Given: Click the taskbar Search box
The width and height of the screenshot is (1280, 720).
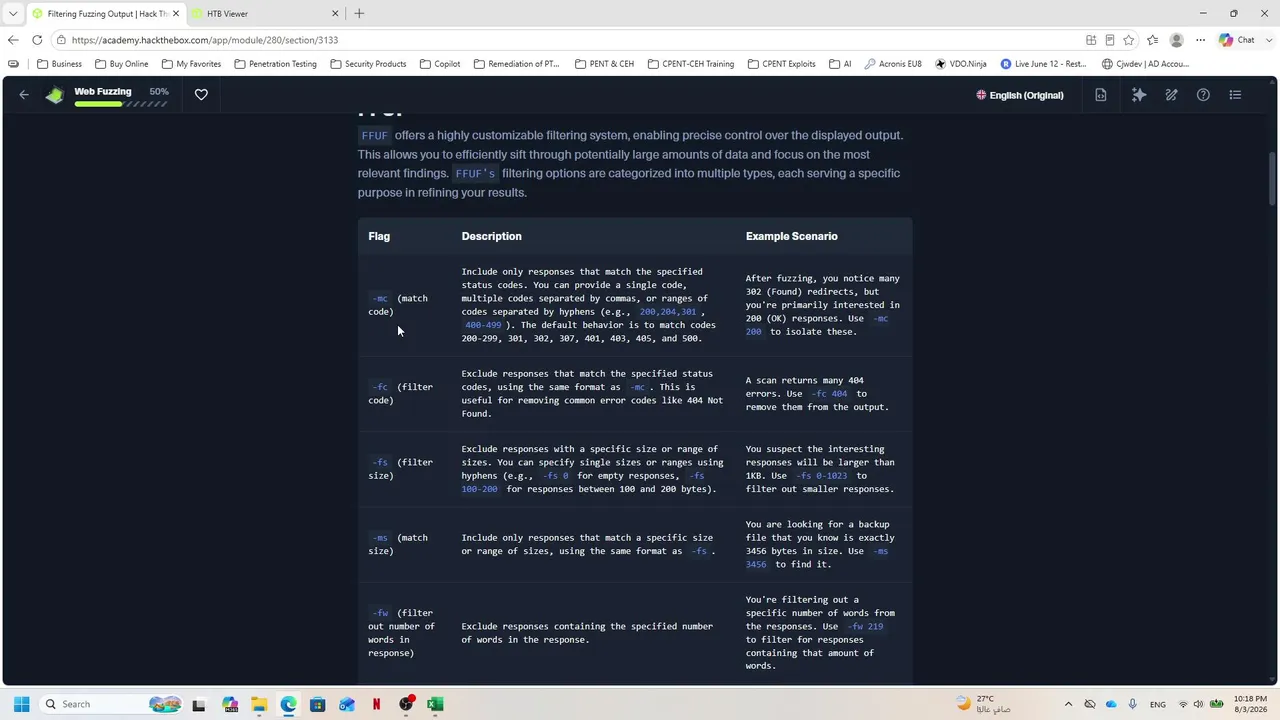Looking at the screenshot, I should pyautogui.click(x=111, y=704).
